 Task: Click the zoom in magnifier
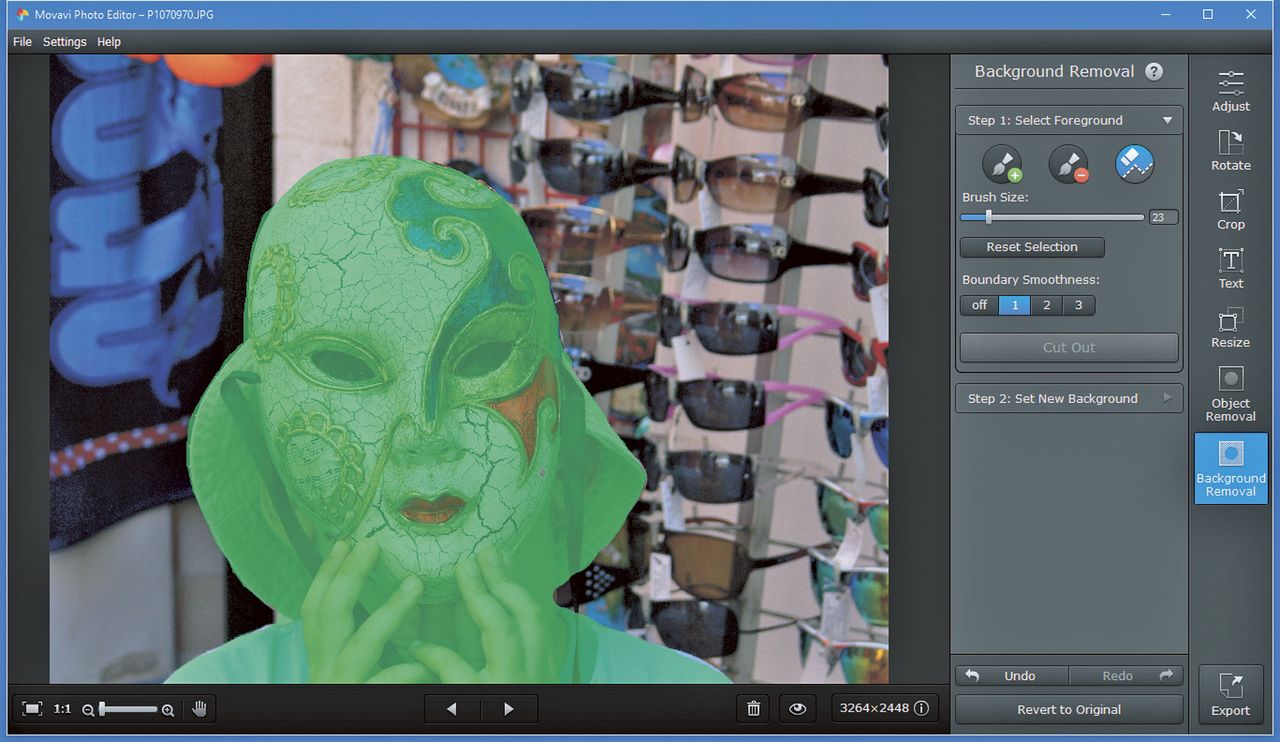[x=168, y=710]
